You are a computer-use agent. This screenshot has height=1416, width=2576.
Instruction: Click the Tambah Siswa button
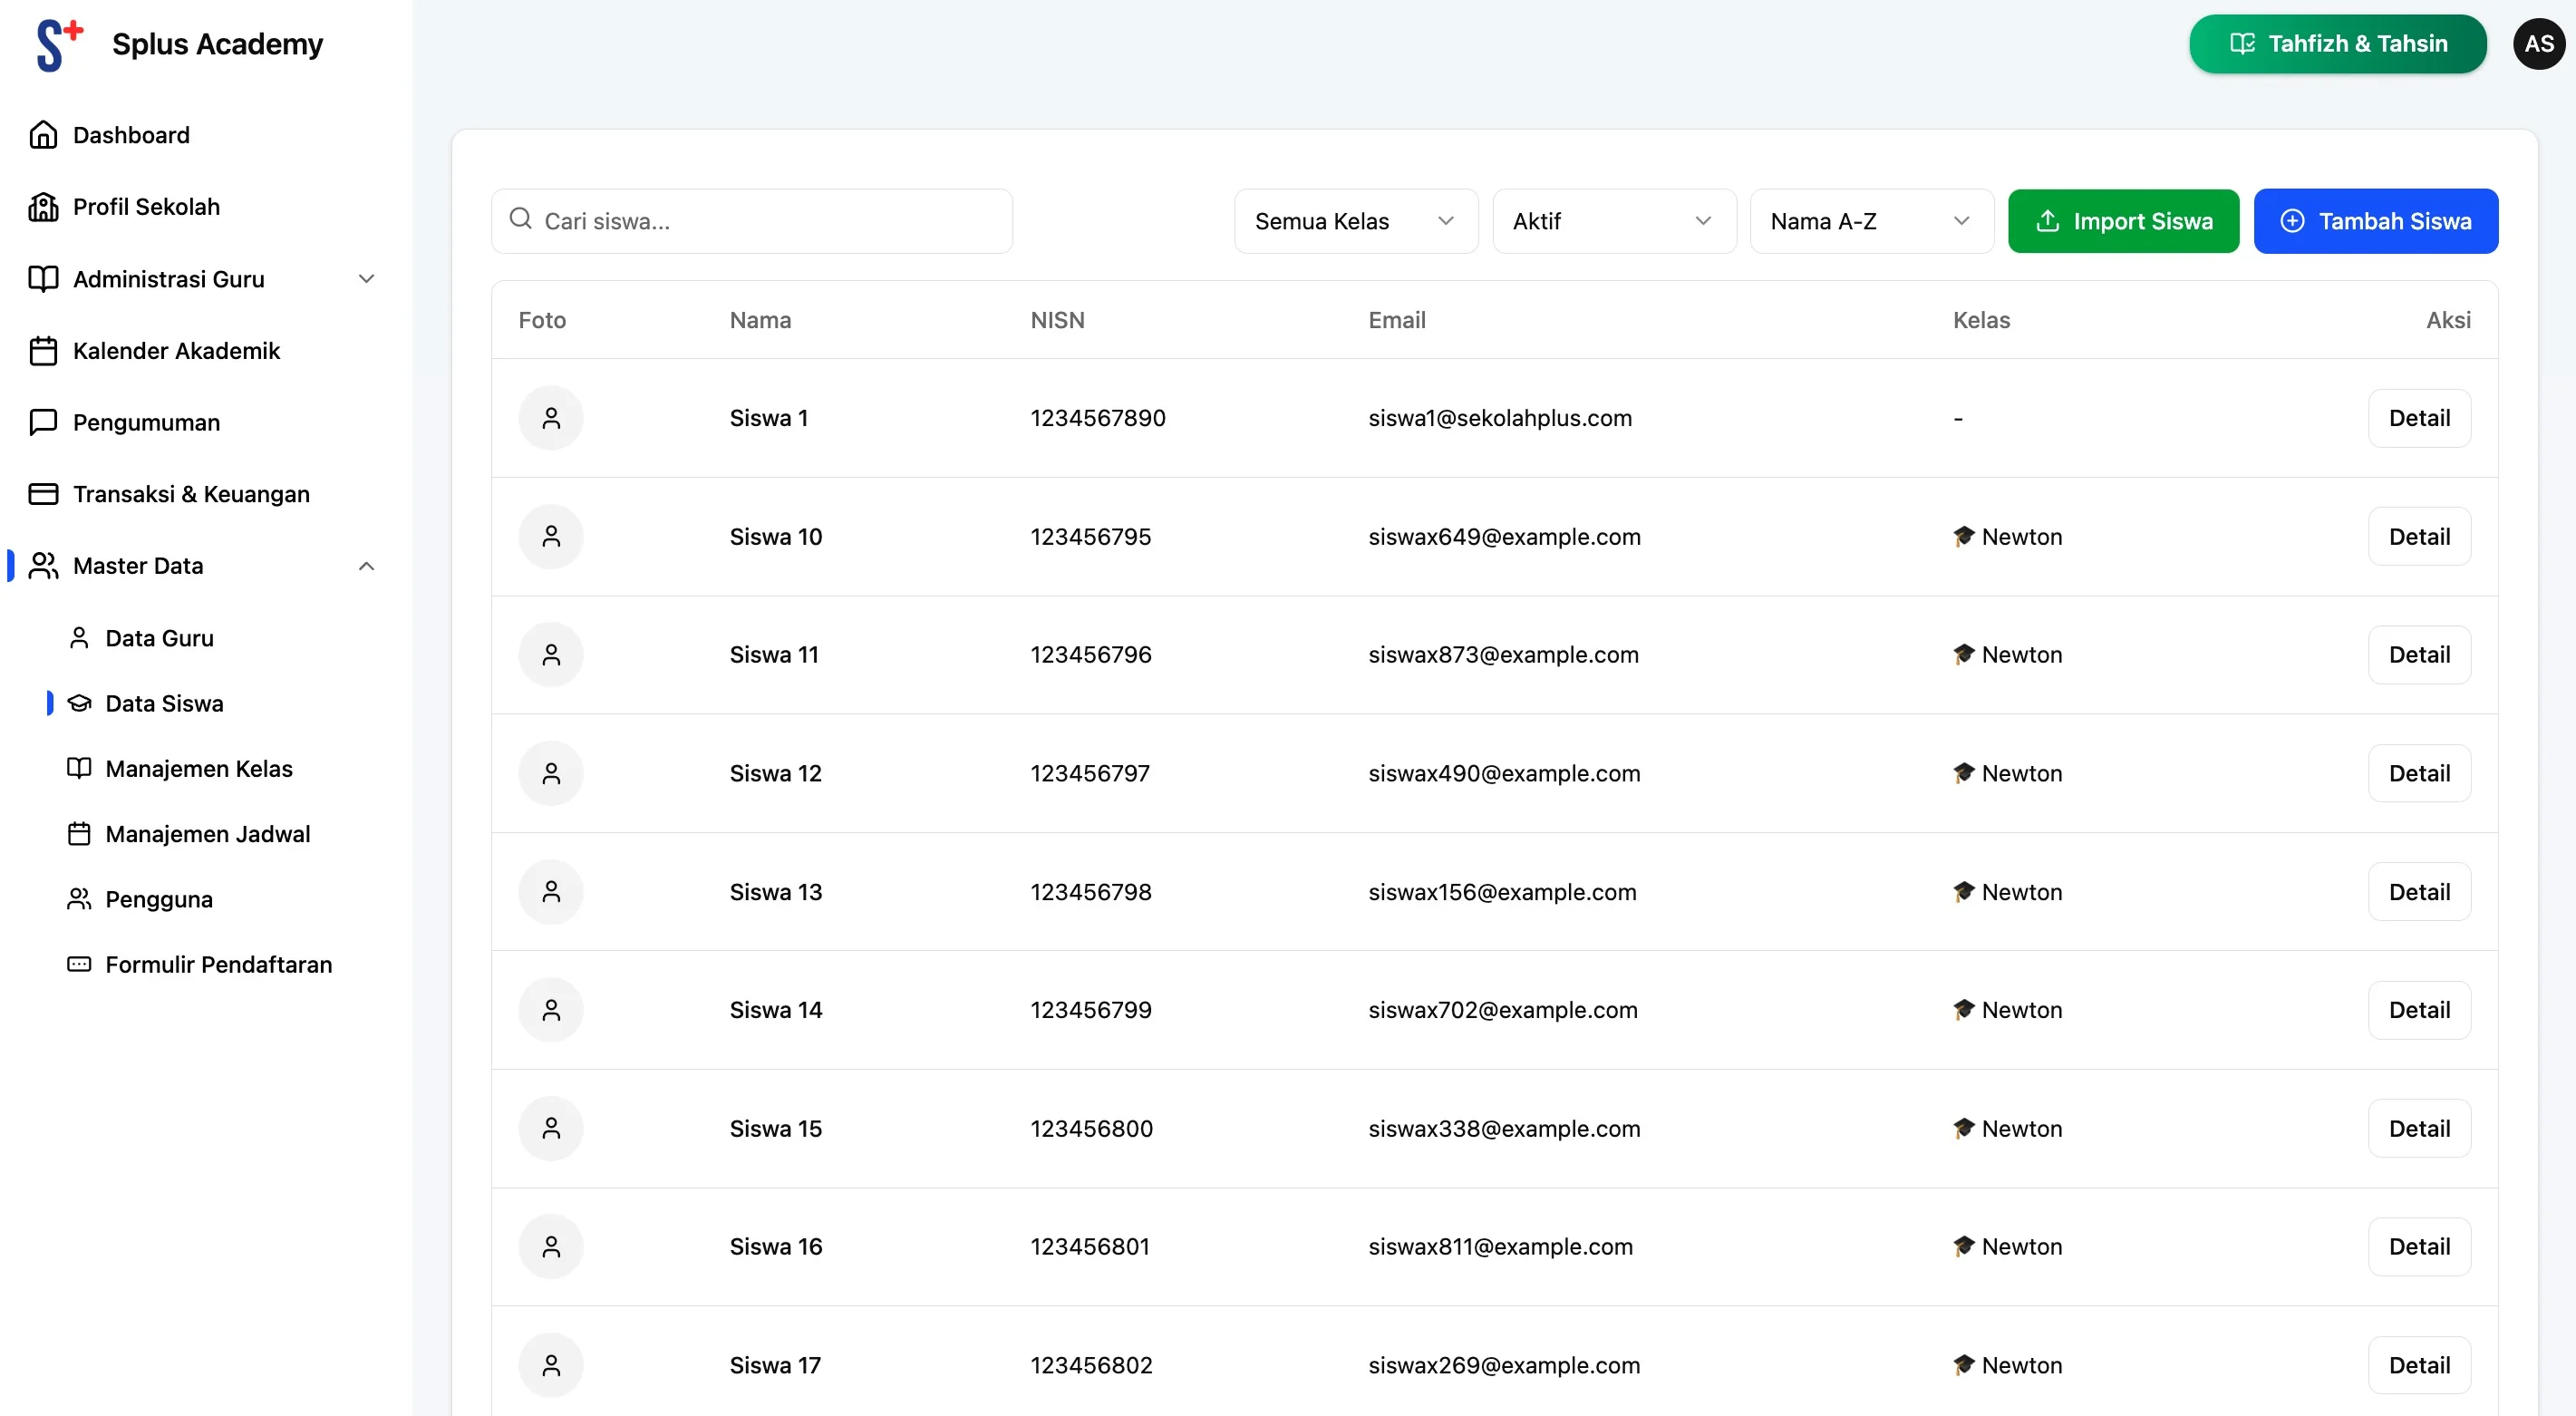tap(2377, 220)
